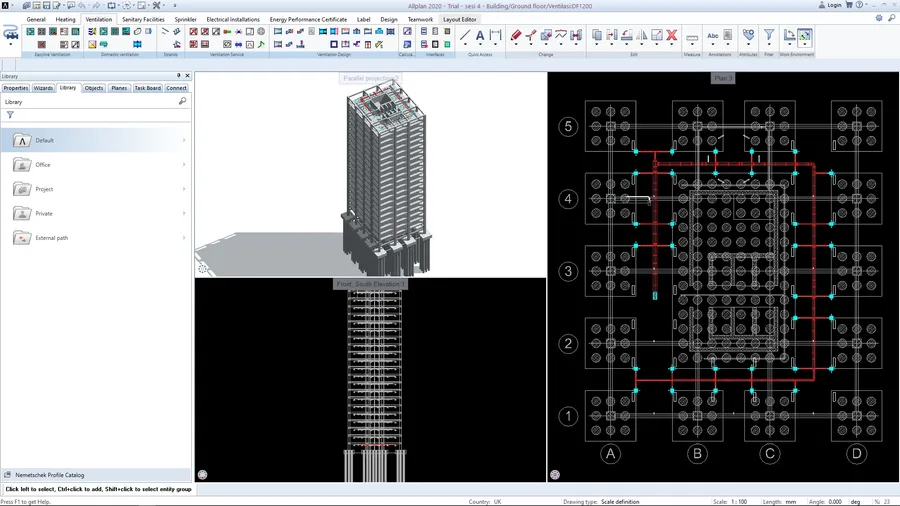
Task: Click the Plan 3 viewport title
Action: [723, 78]
